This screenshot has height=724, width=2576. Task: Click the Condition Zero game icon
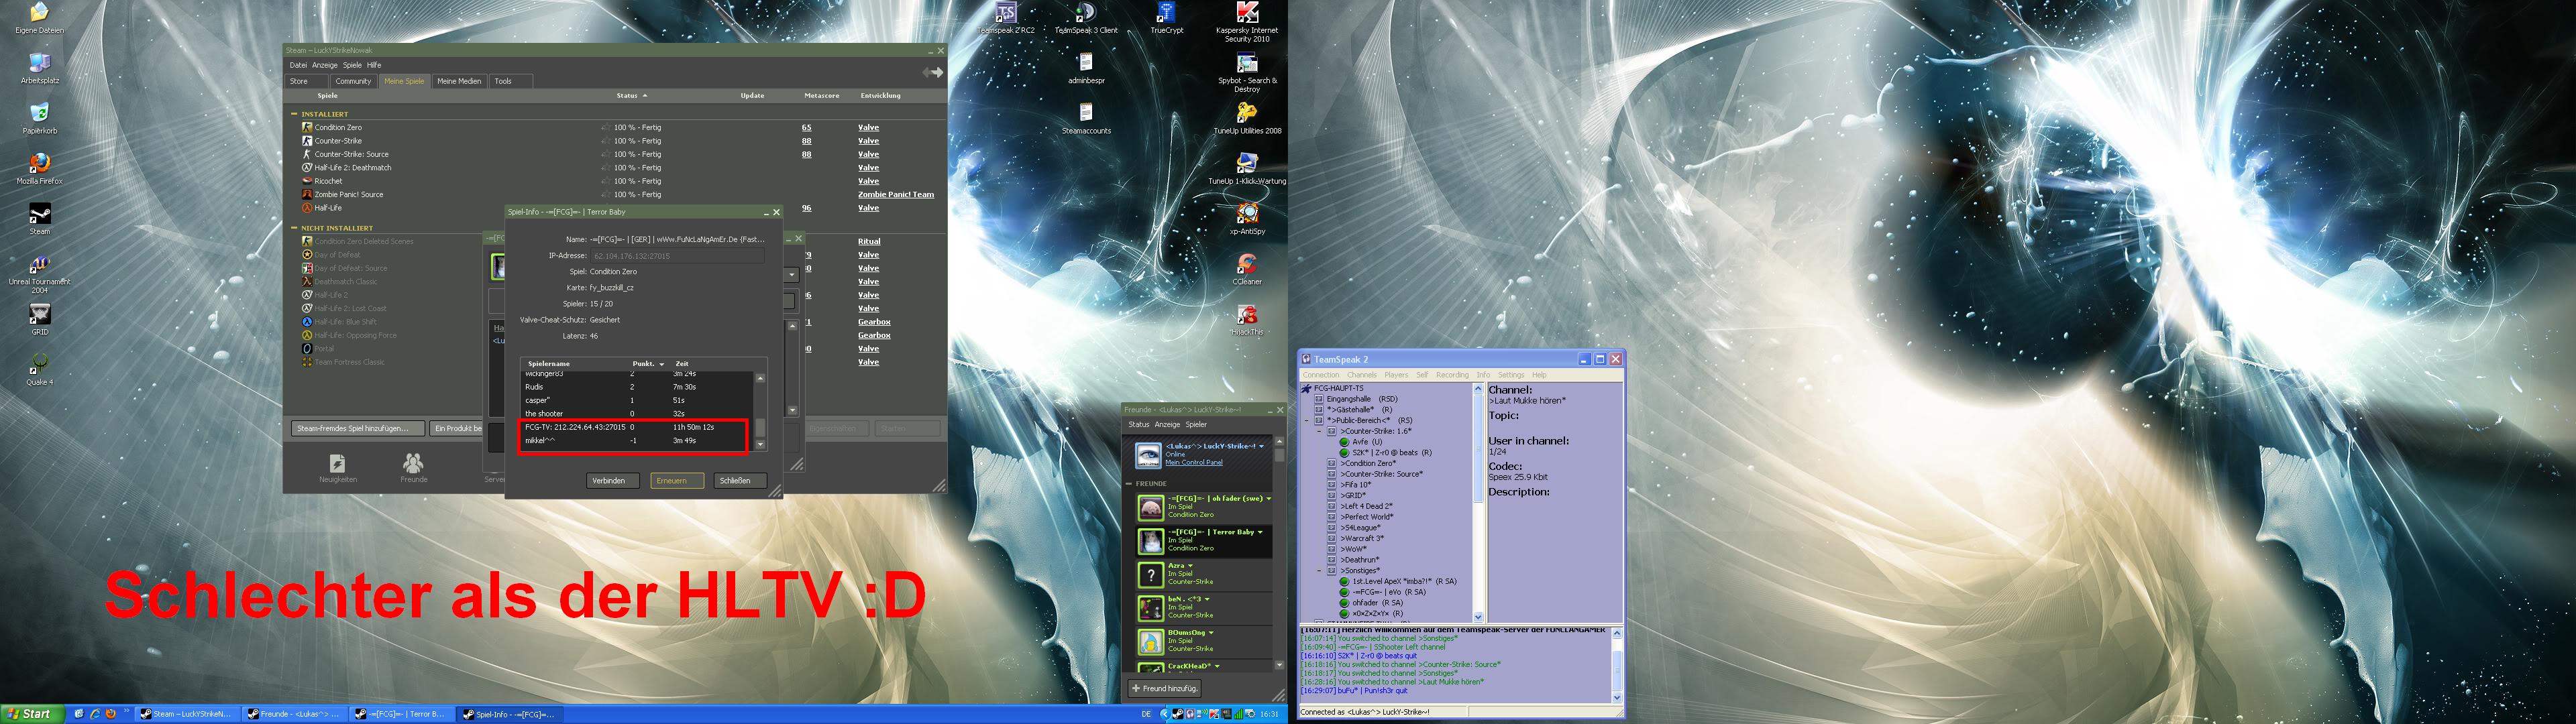pos(307,127)
